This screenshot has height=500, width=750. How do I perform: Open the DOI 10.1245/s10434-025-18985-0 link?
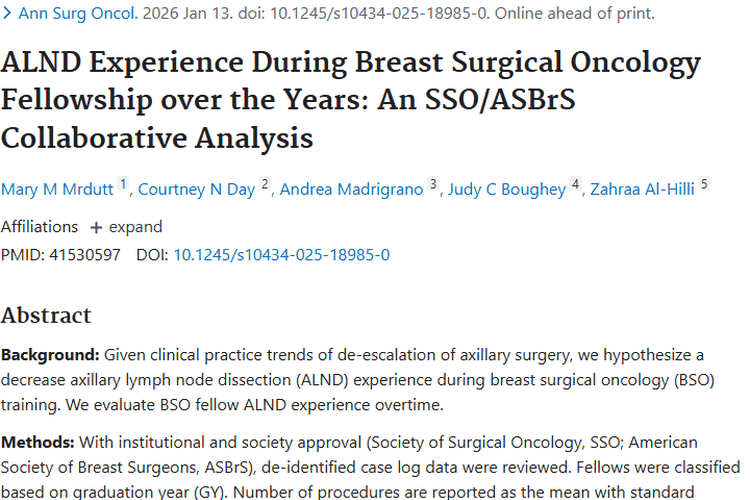pyautogui.click(x=281, y=255)
